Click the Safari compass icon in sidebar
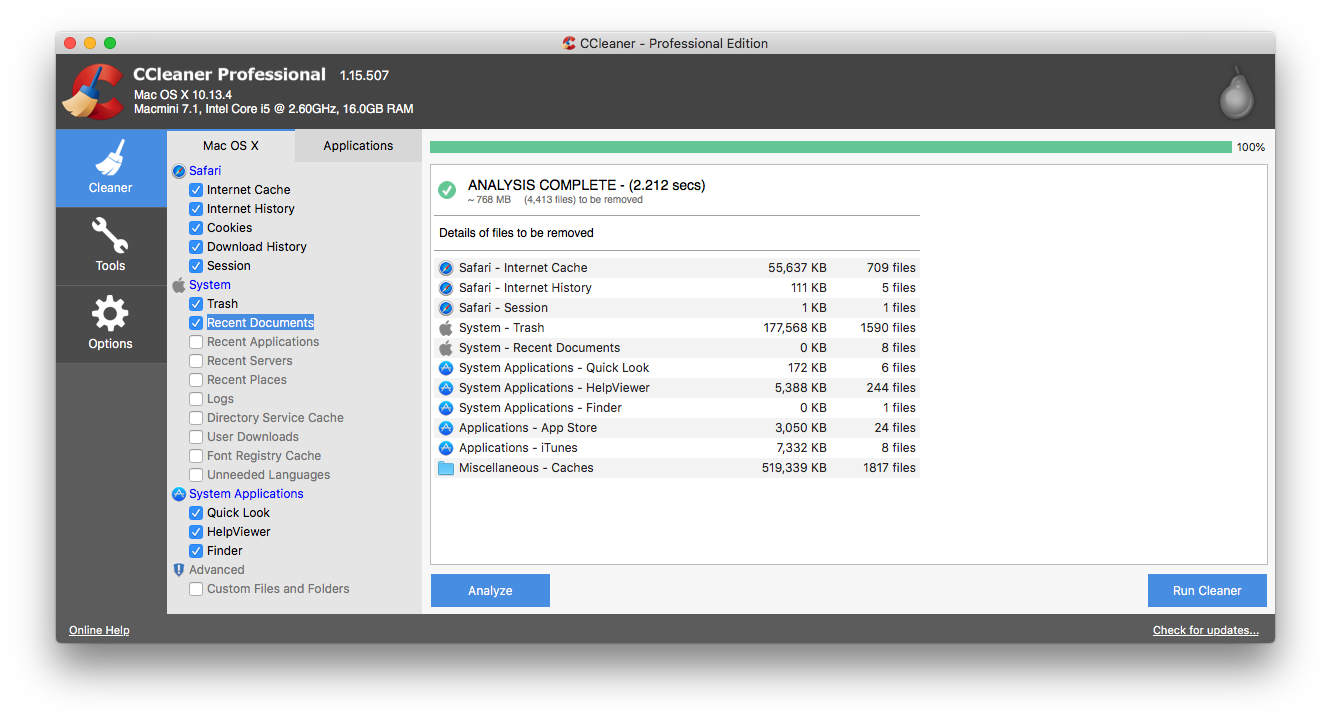This screenshot has height=723, width=1331. pos(179,171)
